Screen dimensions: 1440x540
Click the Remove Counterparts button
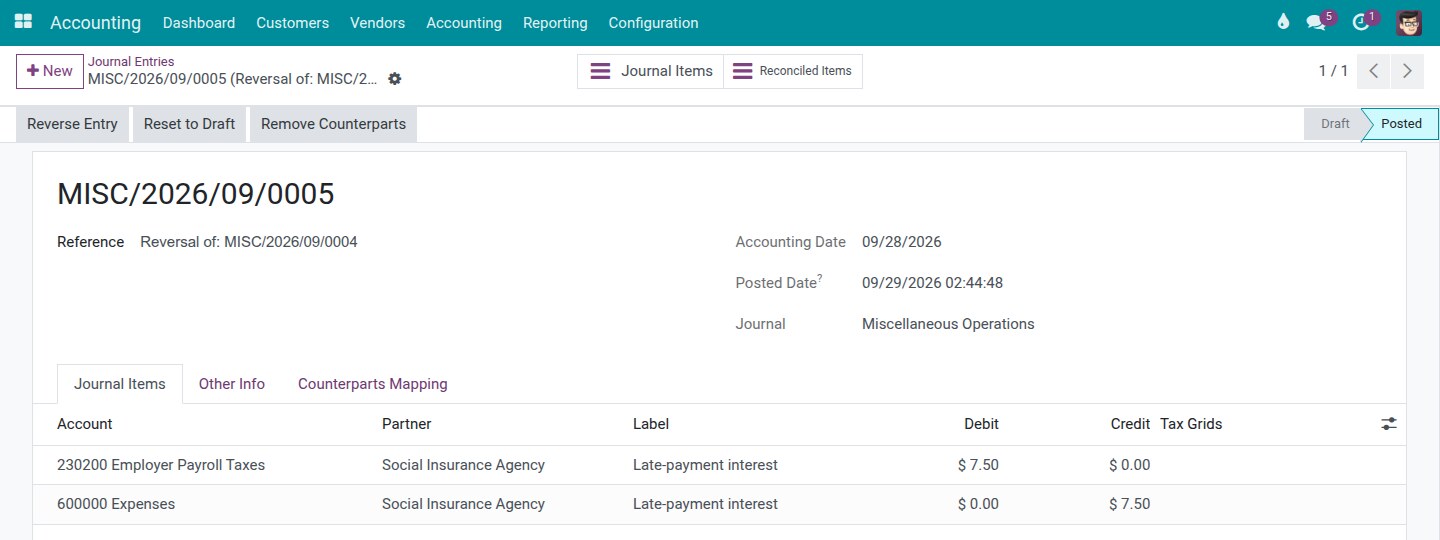[333, 124]
